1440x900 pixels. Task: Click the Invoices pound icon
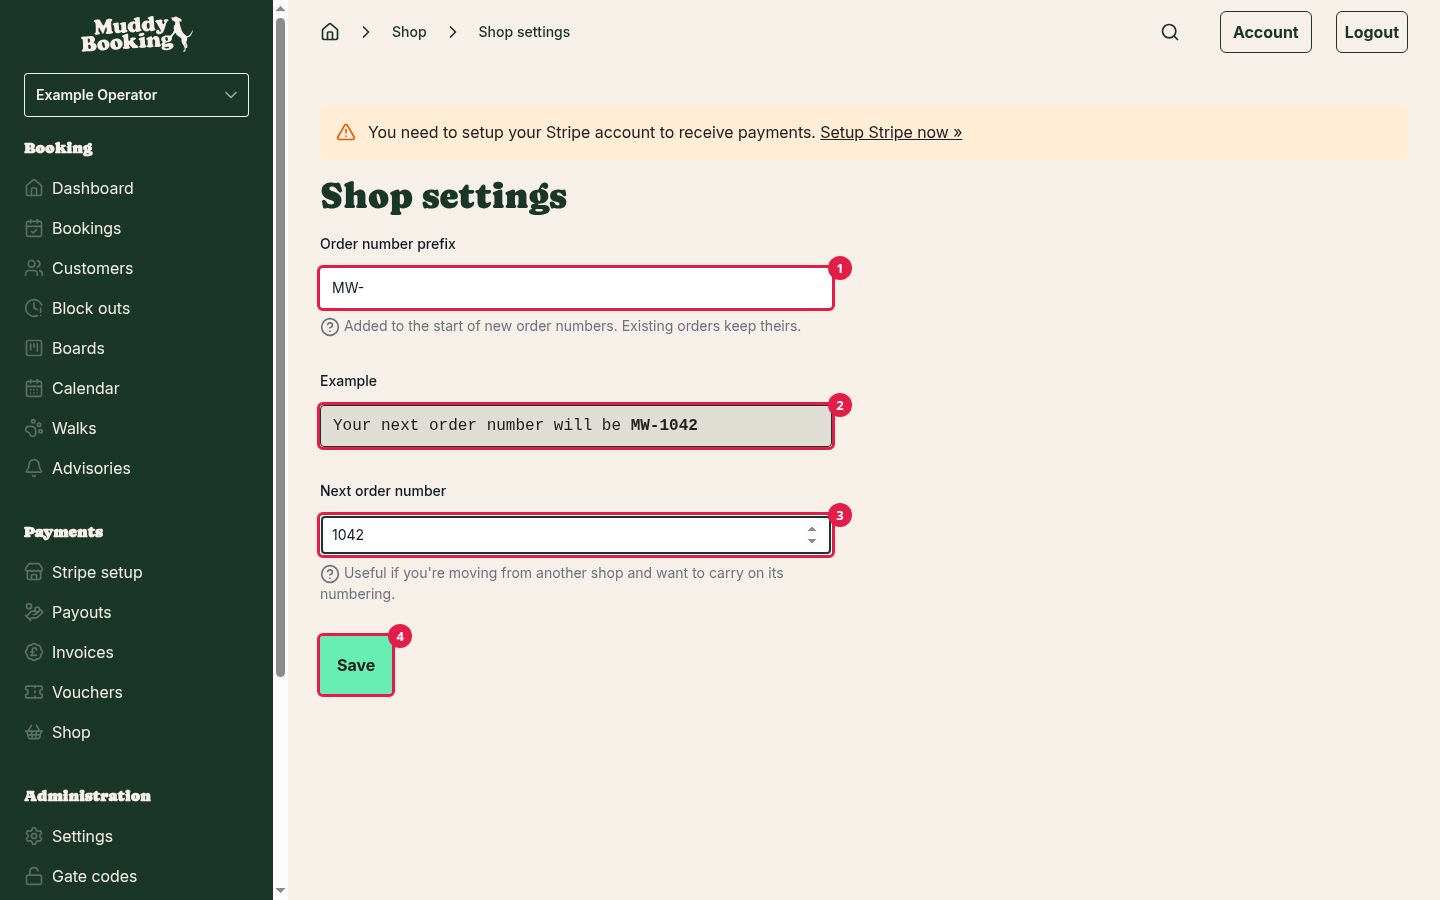34,652
